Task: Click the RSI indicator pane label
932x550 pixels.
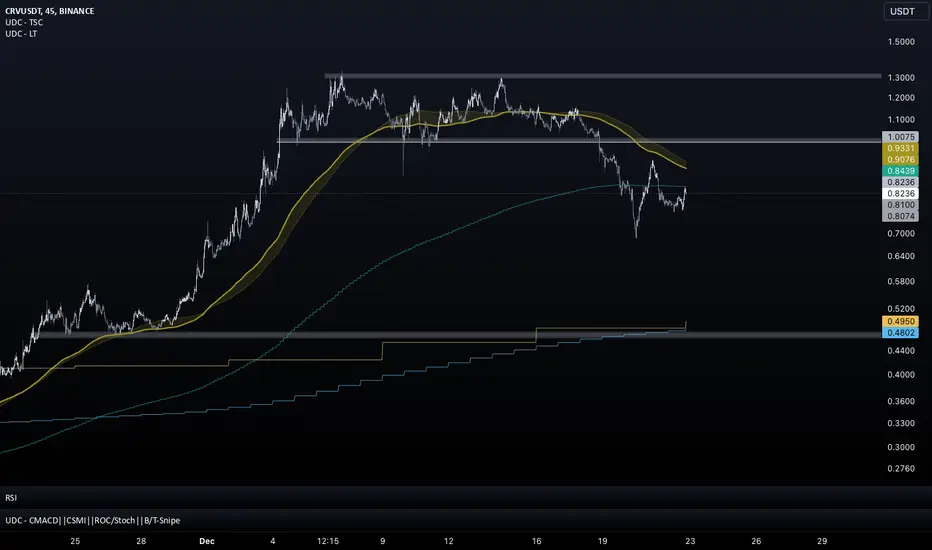Action: point(11,498)
